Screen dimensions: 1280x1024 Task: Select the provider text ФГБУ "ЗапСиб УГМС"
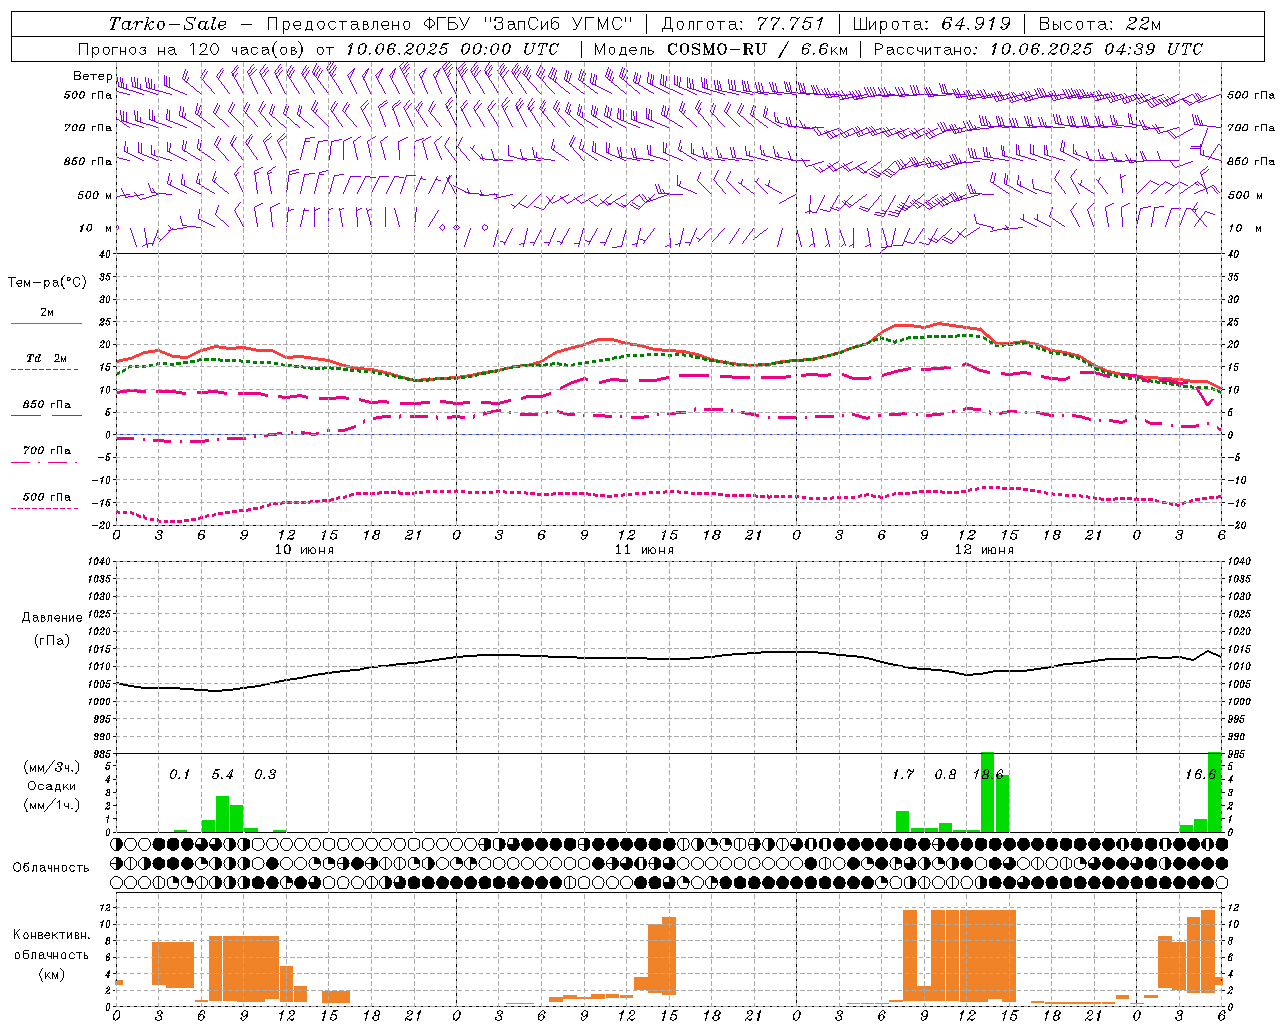pyautogui.click(x=530, y=24)
